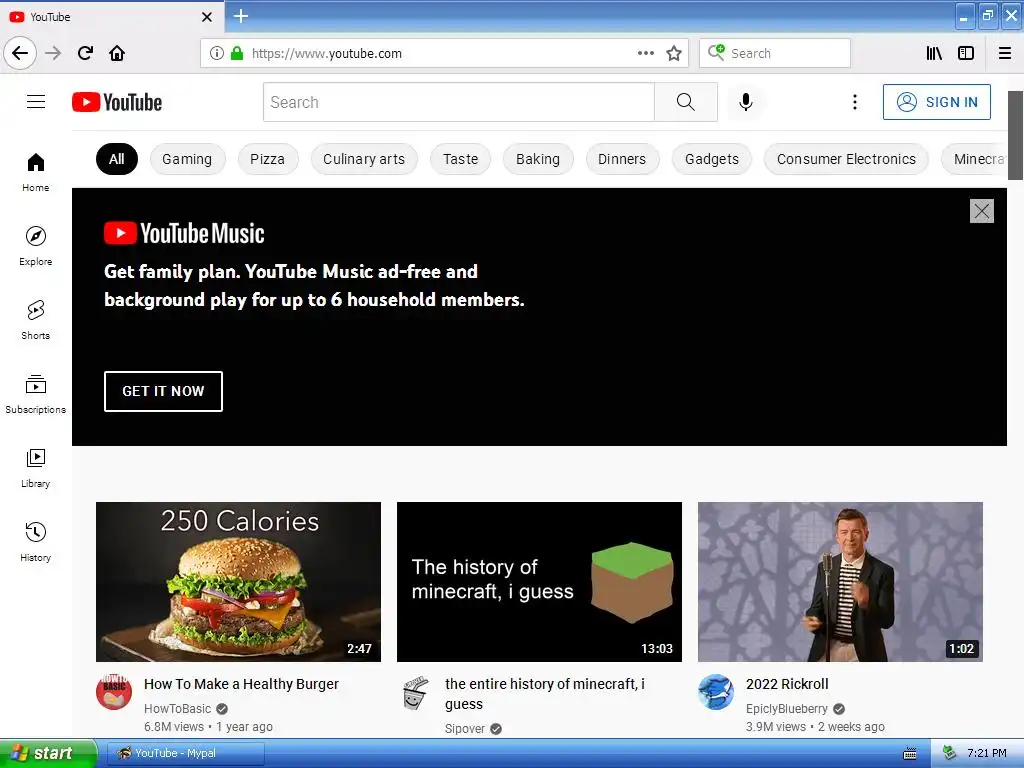1024x768 pixels.
Task: Click the green padlock security icon
Action: pyautogui.click(x=237, y=53)
